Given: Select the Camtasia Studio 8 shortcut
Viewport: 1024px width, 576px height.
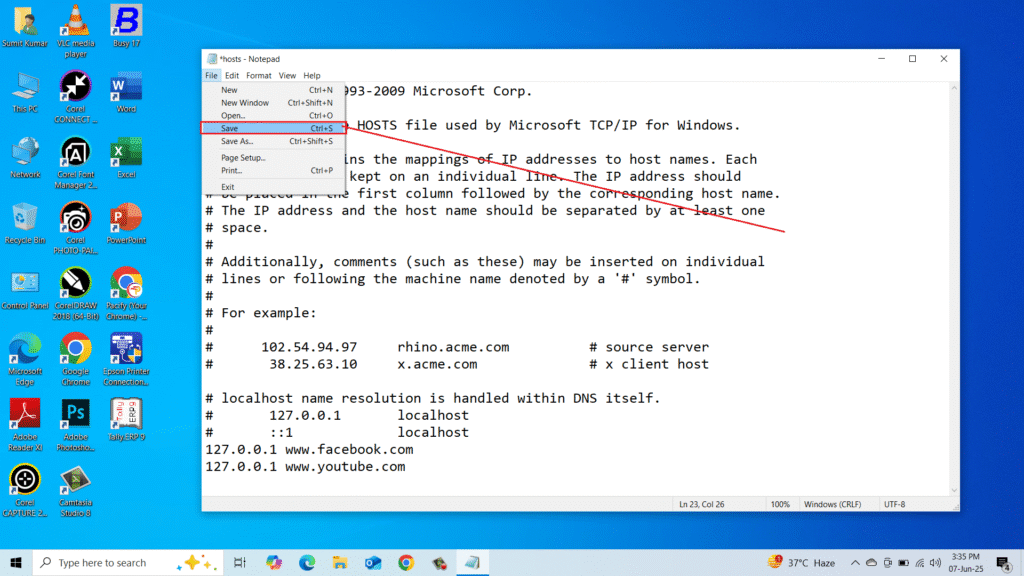Looking at the screenshot, I should coord(76,491).
